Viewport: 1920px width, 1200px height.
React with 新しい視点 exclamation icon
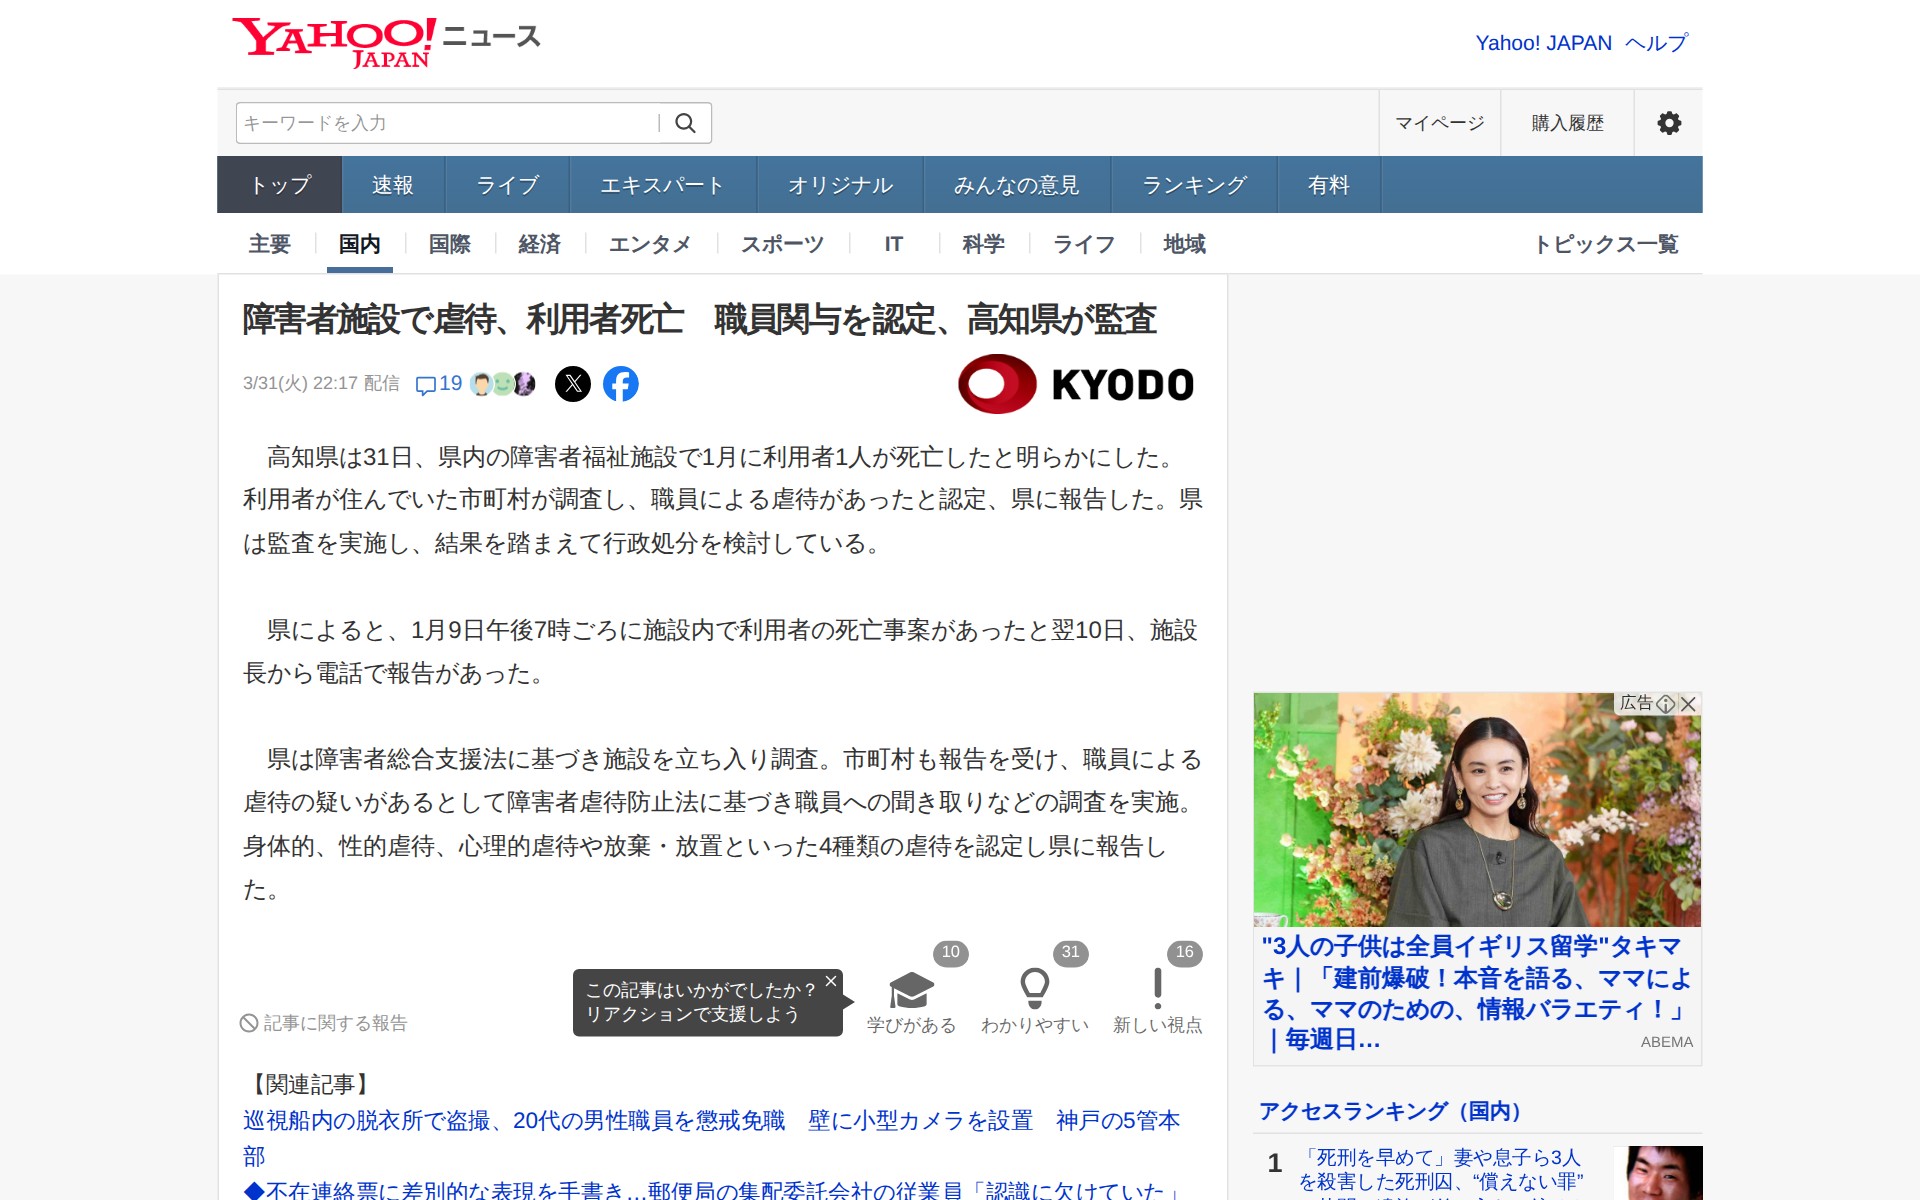click(x=1157, y=990)
